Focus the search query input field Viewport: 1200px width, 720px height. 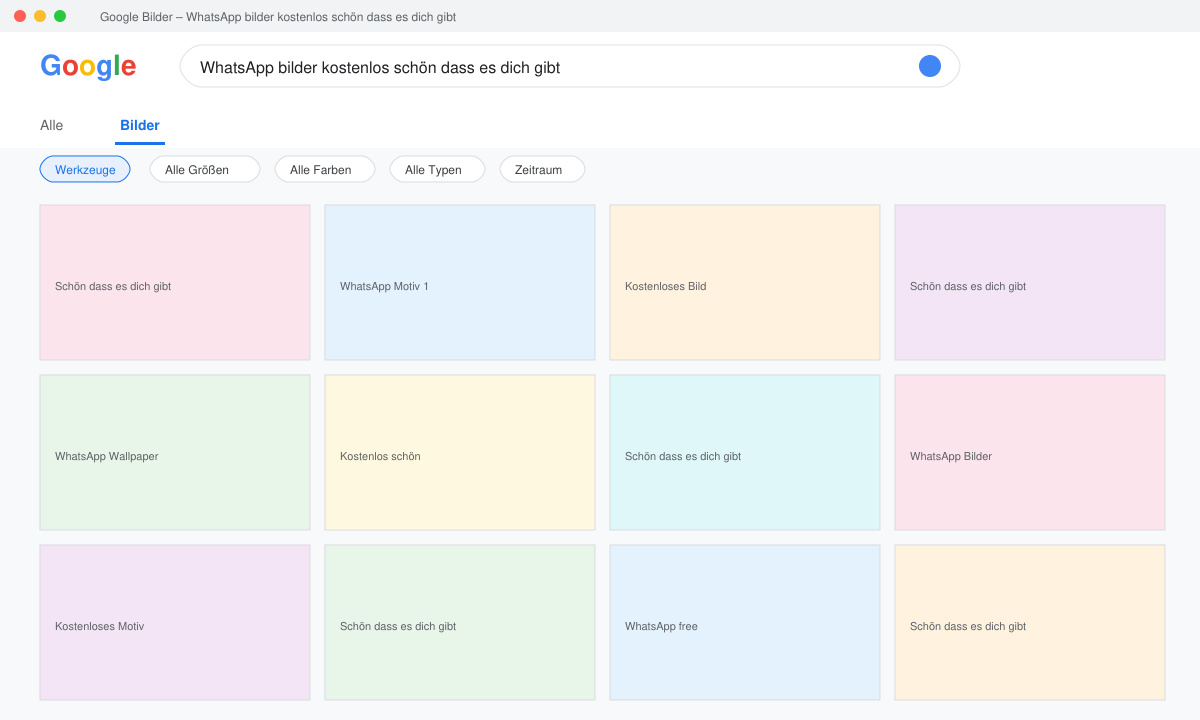570,66
